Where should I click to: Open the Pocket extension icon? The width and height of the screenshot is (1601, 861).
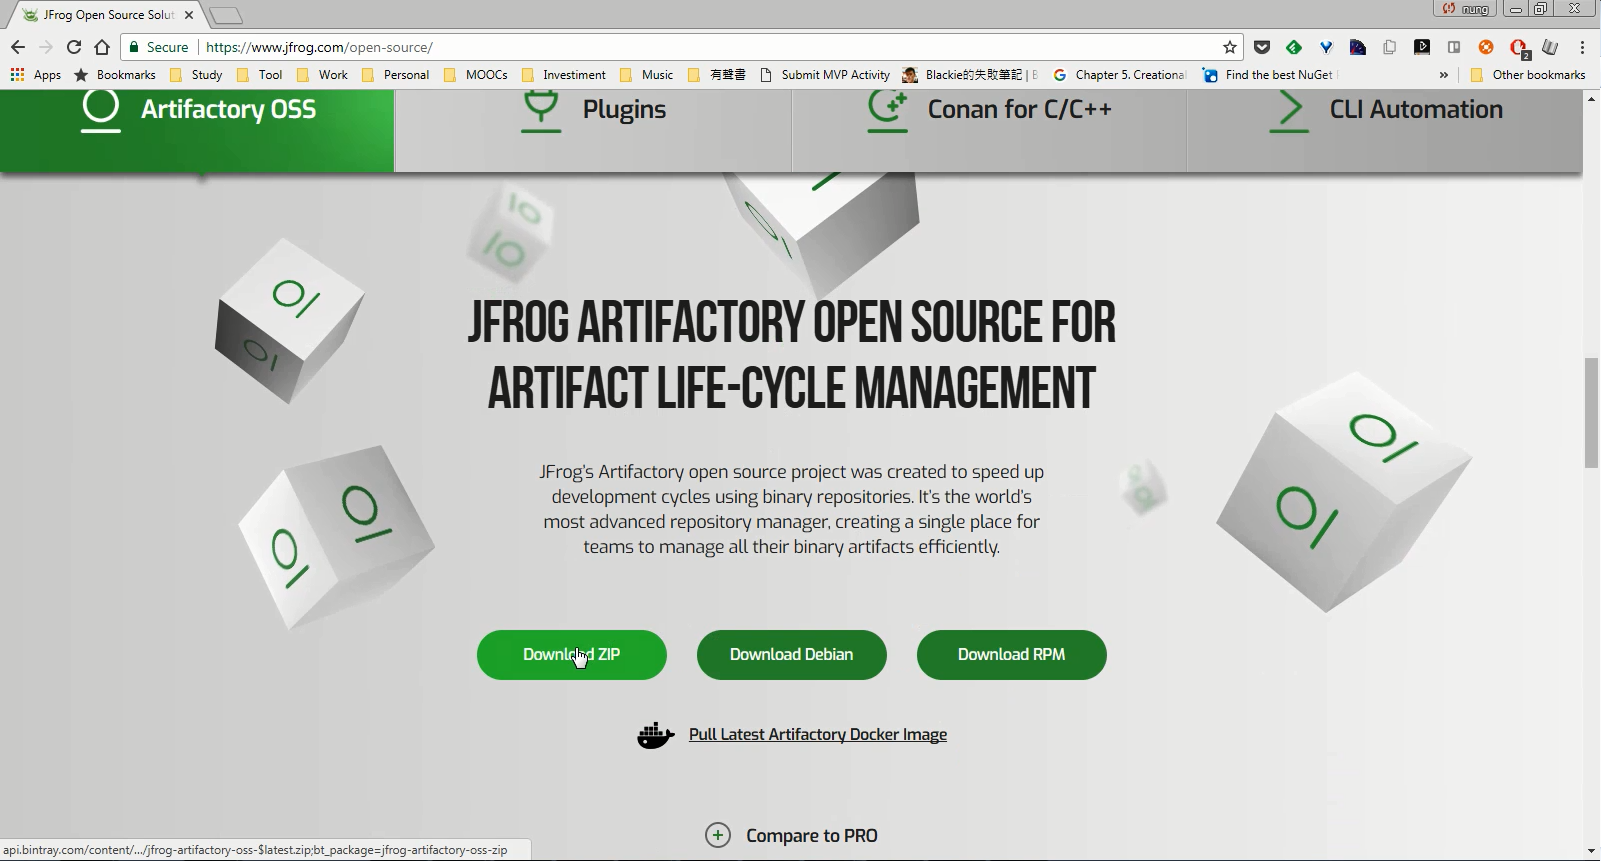pyautogui.click(x=1262, y=47)
